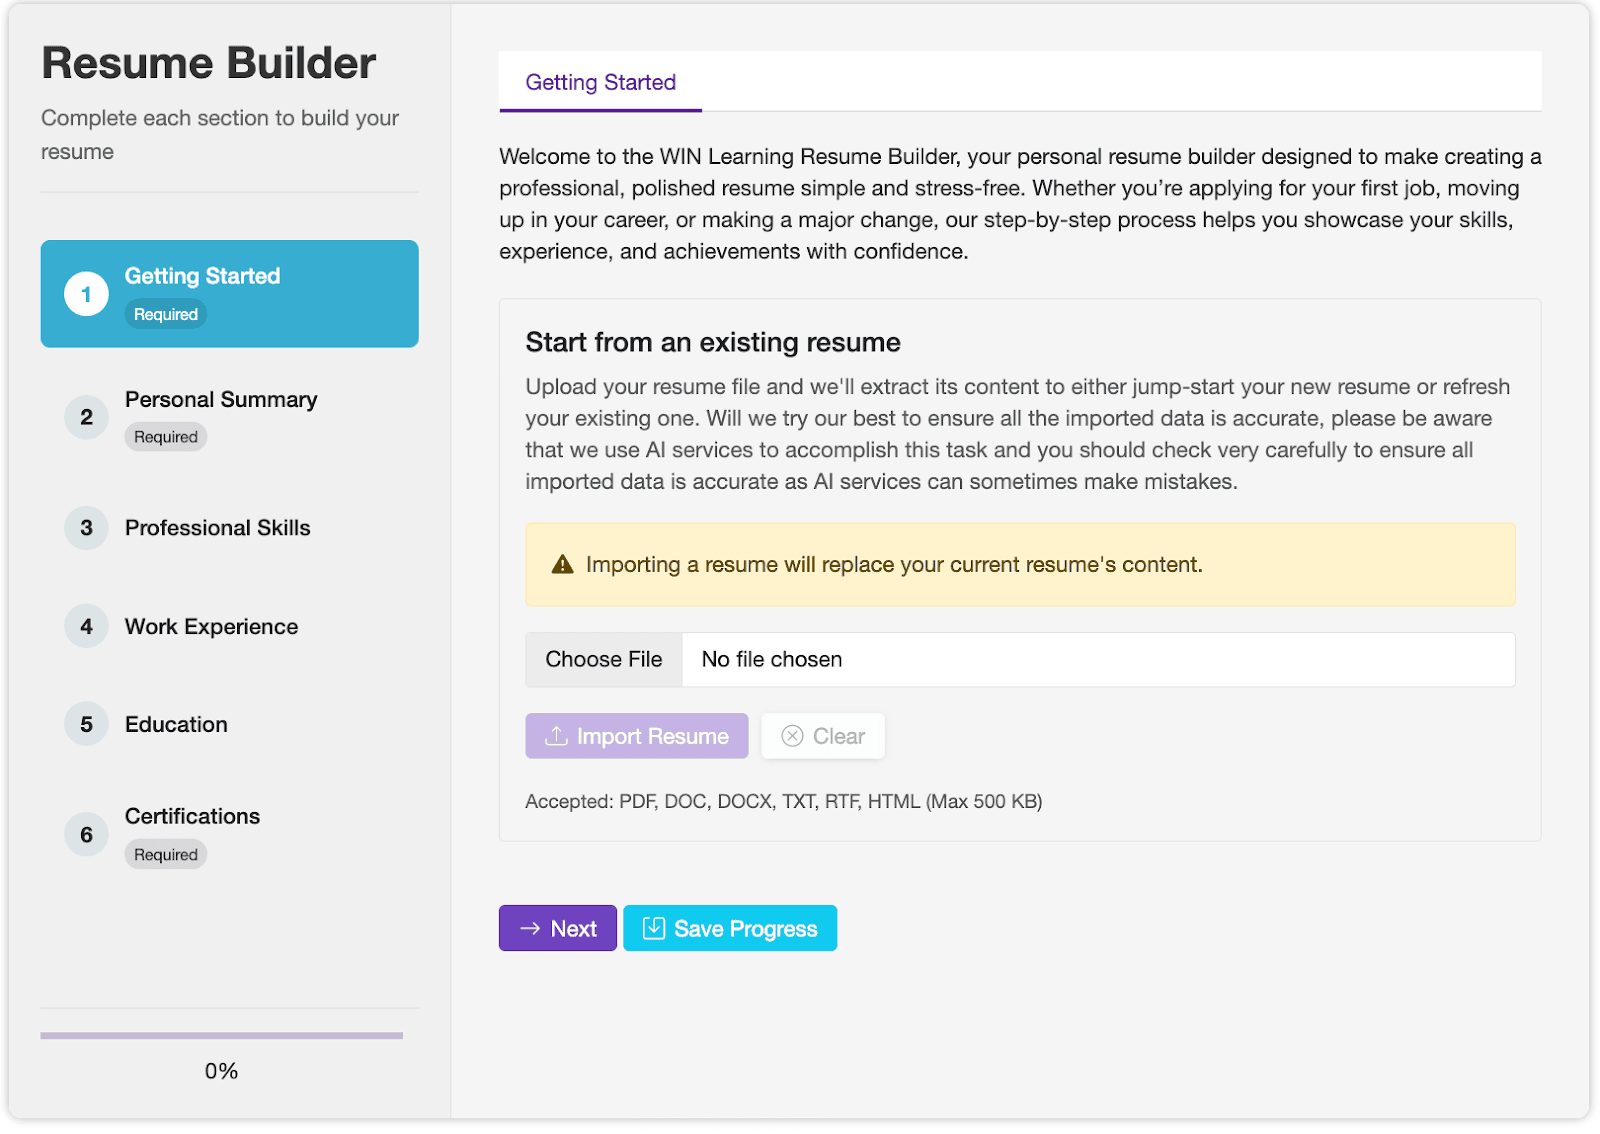Open the Work Experience section
The width and height of the screenshot is (1600, 1134).
pyautogui.click(x=211, y=626)
